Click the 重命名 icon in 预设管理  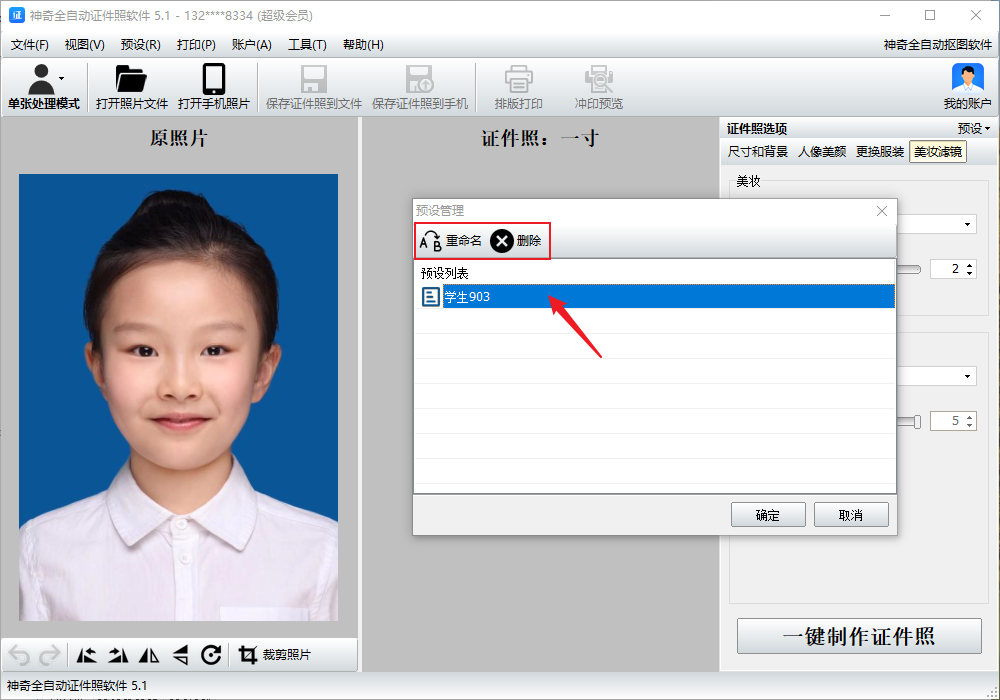point(430,241)
